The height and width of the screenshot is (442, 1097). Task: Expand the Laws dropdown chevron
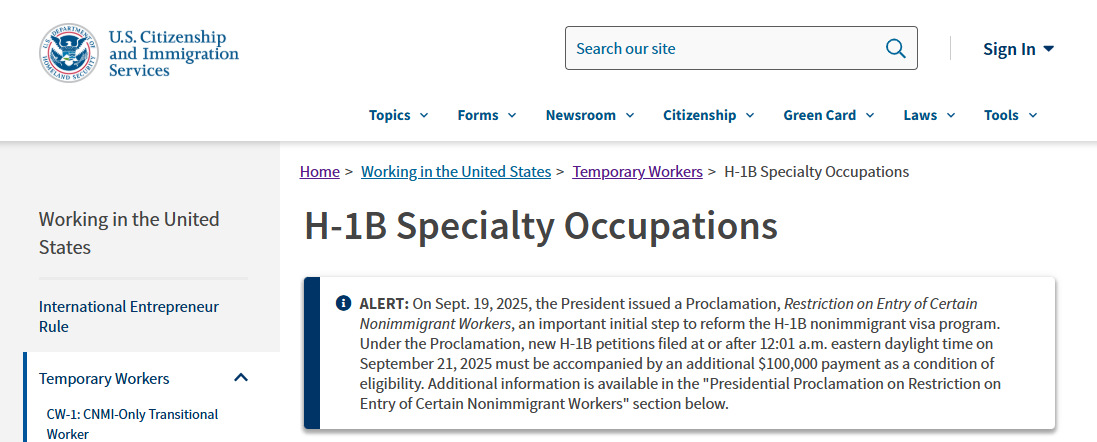point(950,116)
